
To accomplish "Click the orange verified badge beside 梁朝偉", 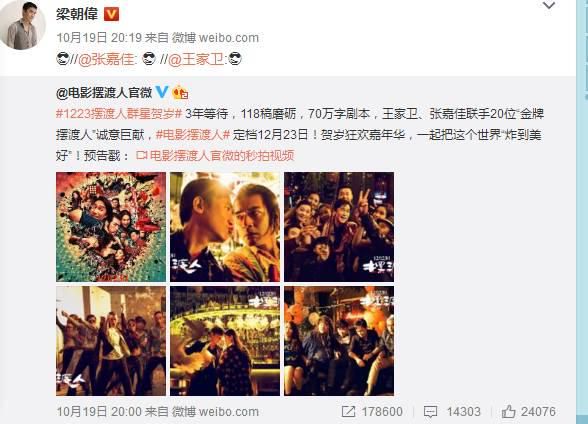I will (111, 14).
